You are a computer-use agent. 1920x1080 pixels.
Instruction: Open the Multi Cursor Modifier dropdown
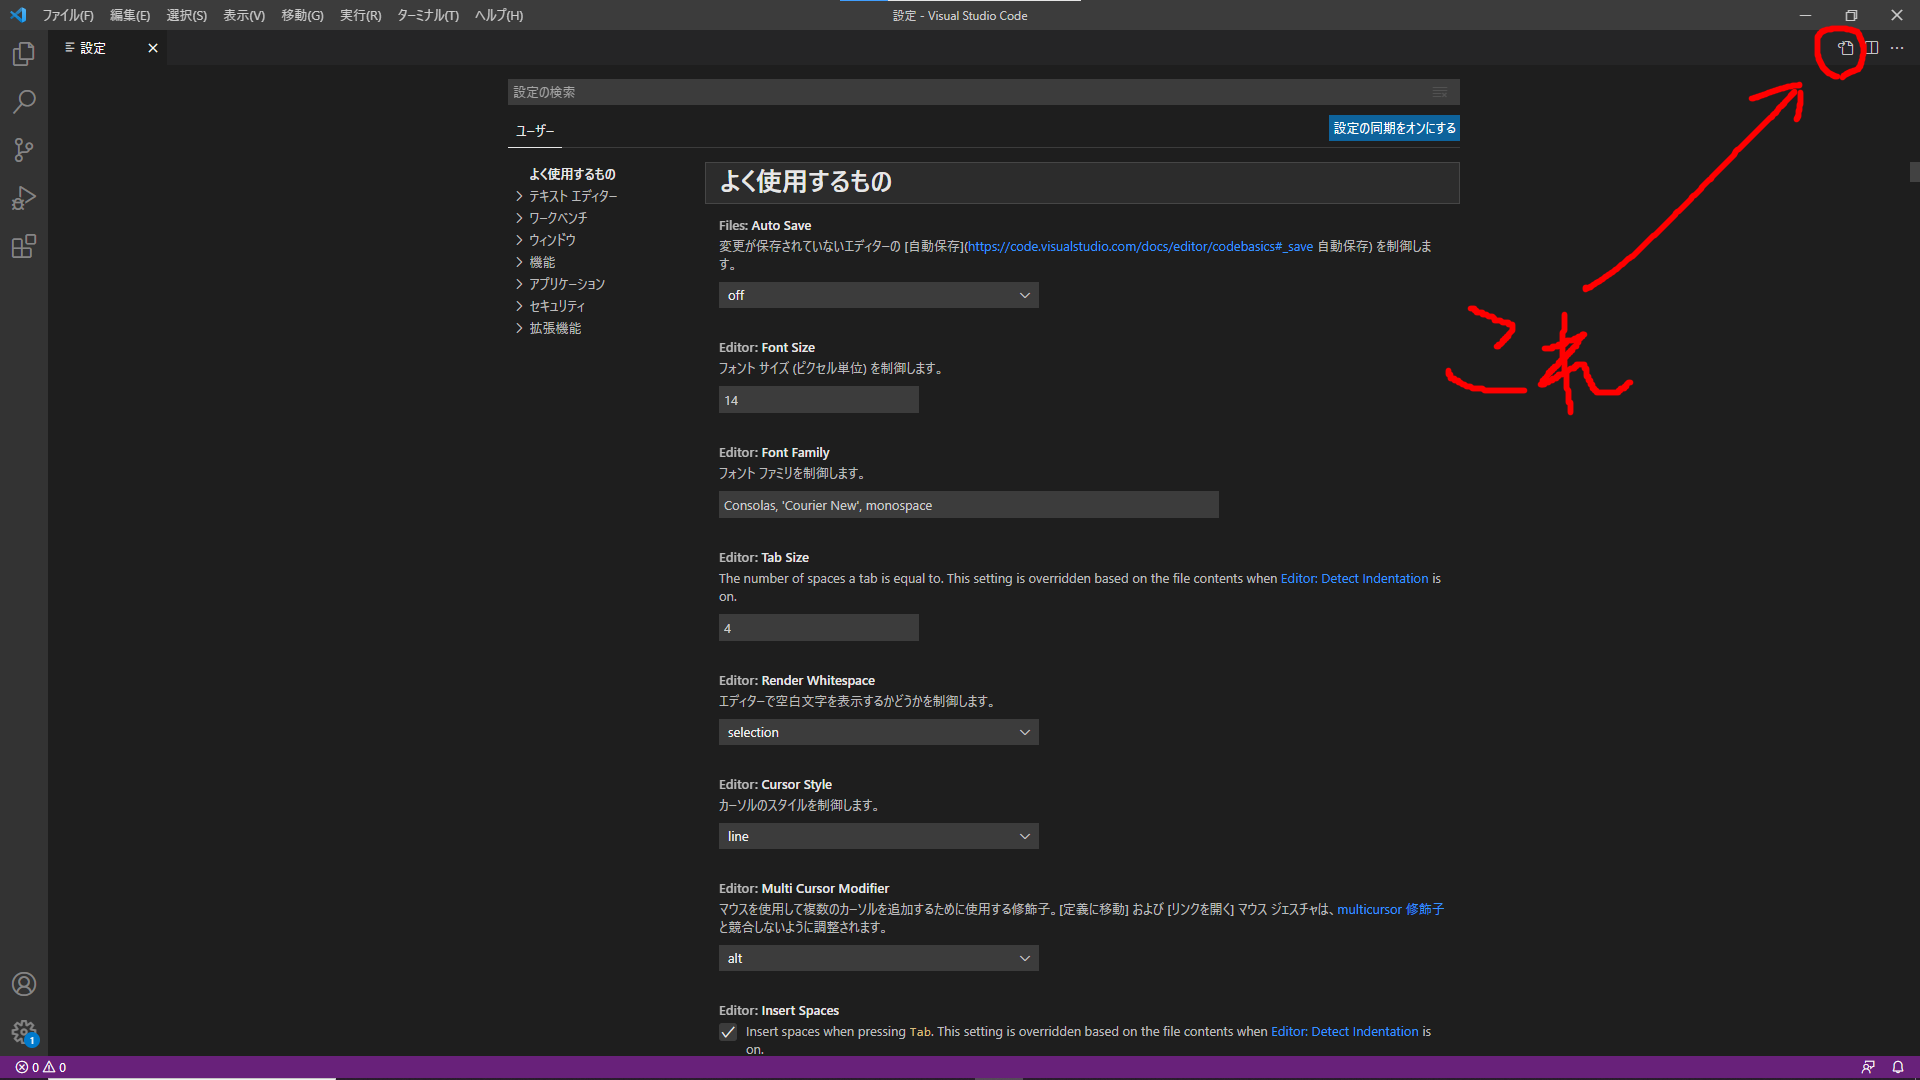(878, 958)
